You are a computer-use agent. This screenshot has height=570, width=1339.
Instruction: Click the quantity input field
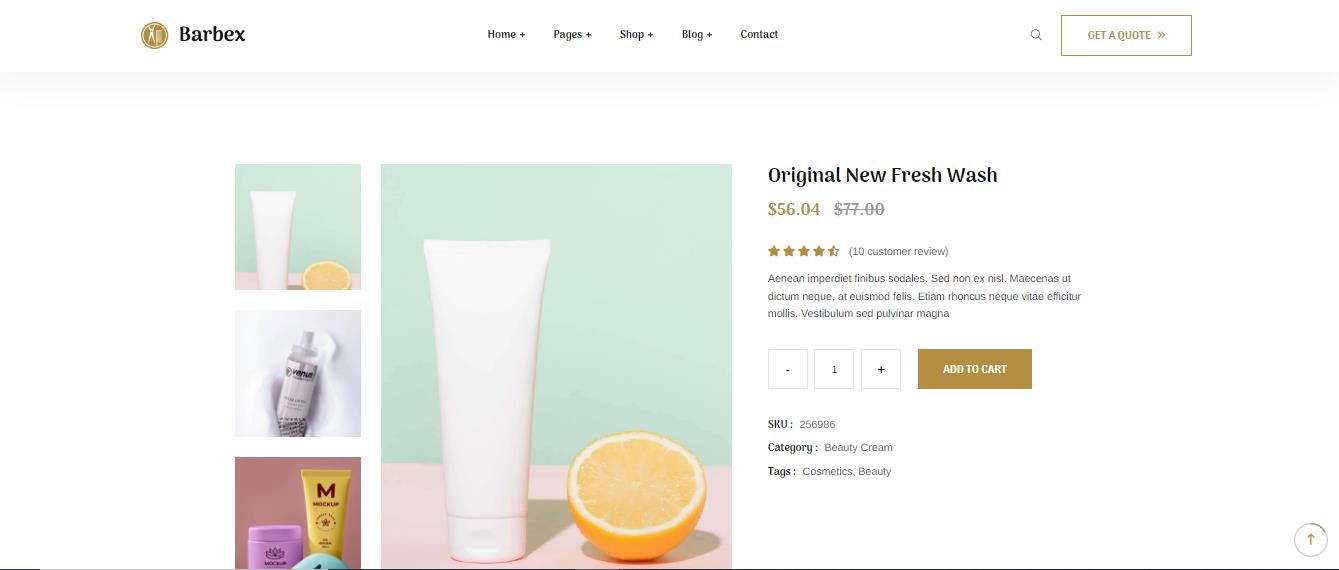[834, 369]
